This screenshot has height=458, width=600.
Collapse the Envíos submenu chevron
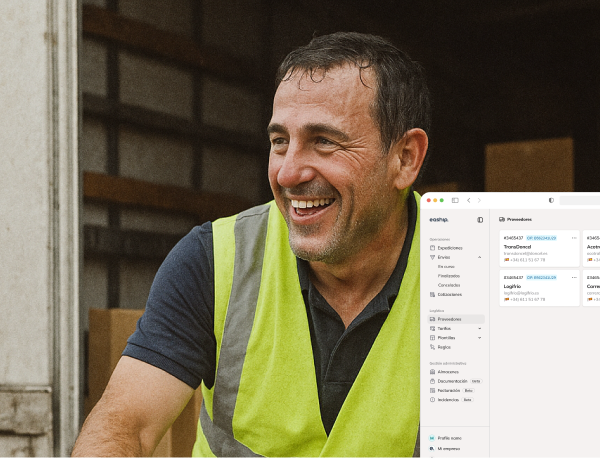(x=479, y=257)
